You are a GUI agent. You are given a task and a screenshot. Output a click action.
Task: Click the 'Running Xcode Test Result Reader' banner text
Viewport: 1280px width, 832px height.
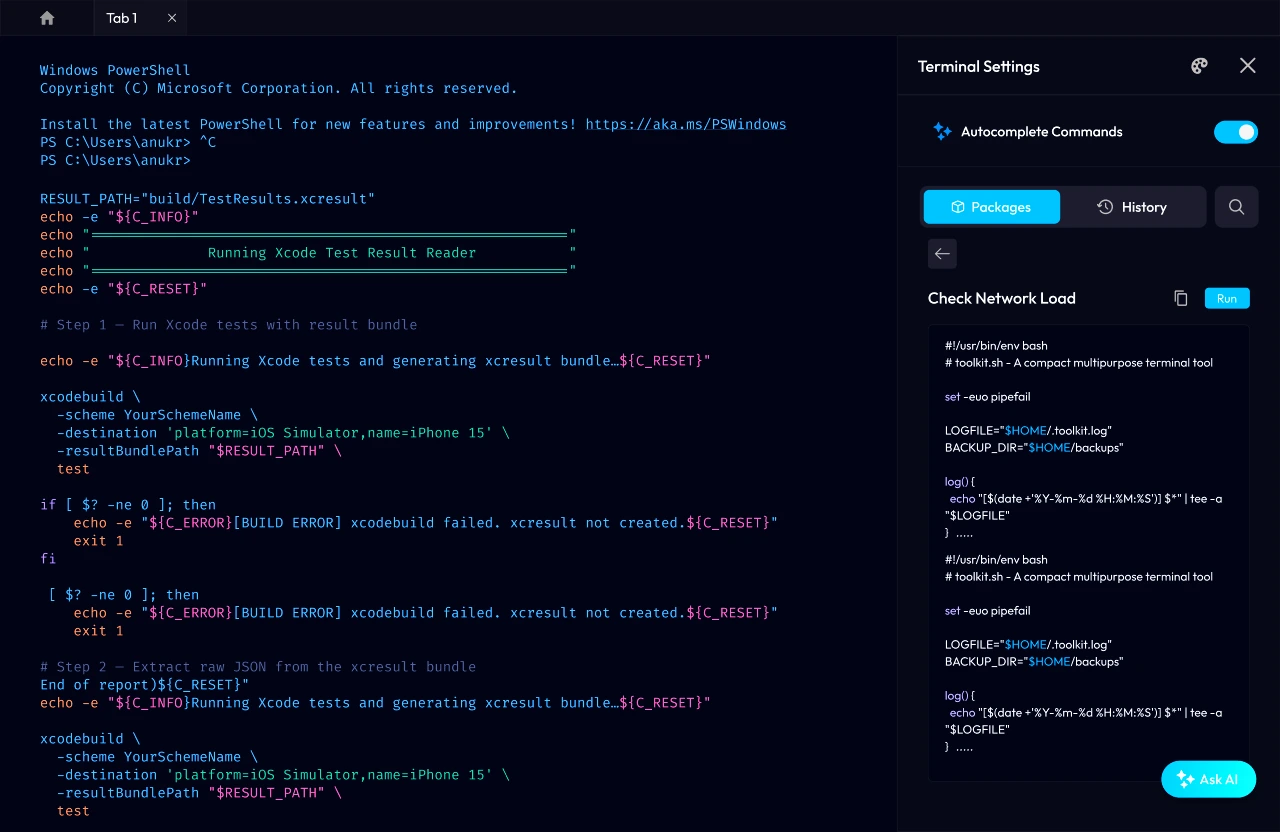[x=342, y=253]
